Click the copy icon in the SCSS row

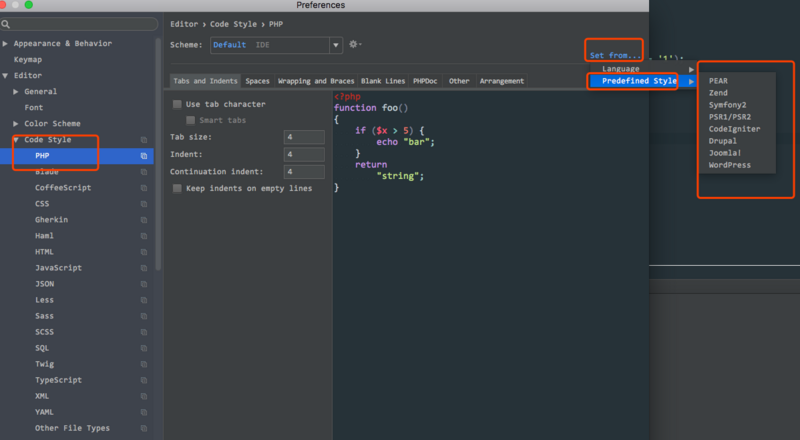click(x=144, y=332)
